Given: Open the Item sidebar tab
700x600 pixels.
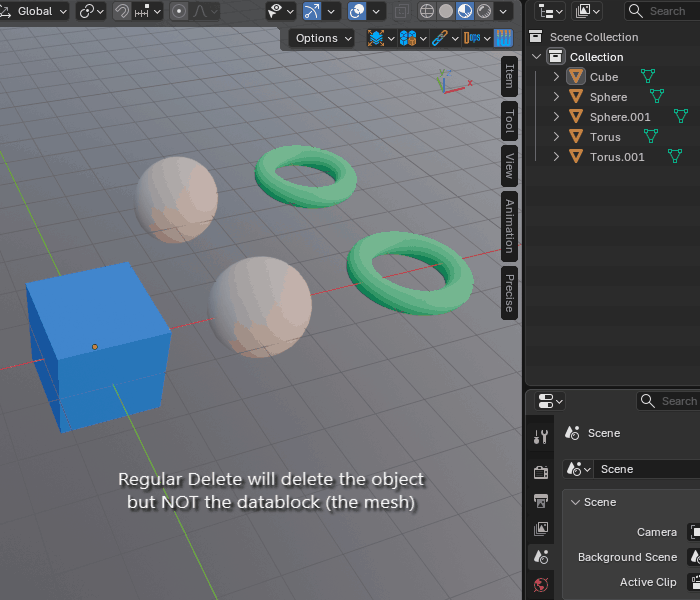Looking at the screenshot, I should [x=509, y=76].
